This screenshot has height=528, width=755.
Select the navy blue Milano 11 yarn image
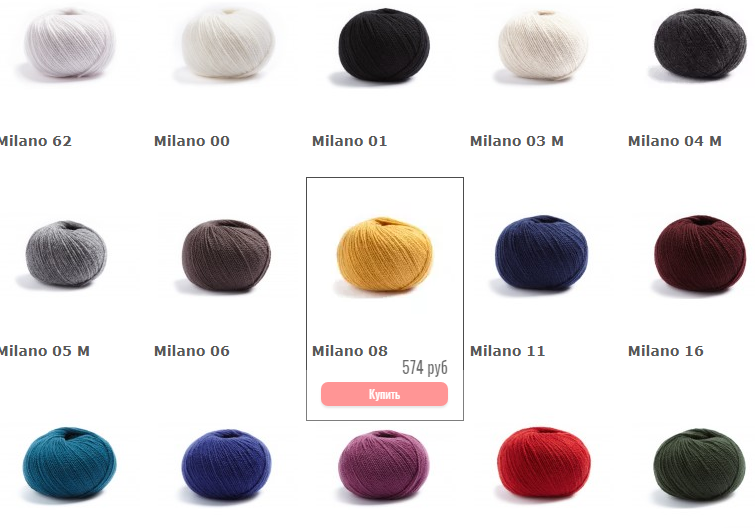click(x=541, y=253)
